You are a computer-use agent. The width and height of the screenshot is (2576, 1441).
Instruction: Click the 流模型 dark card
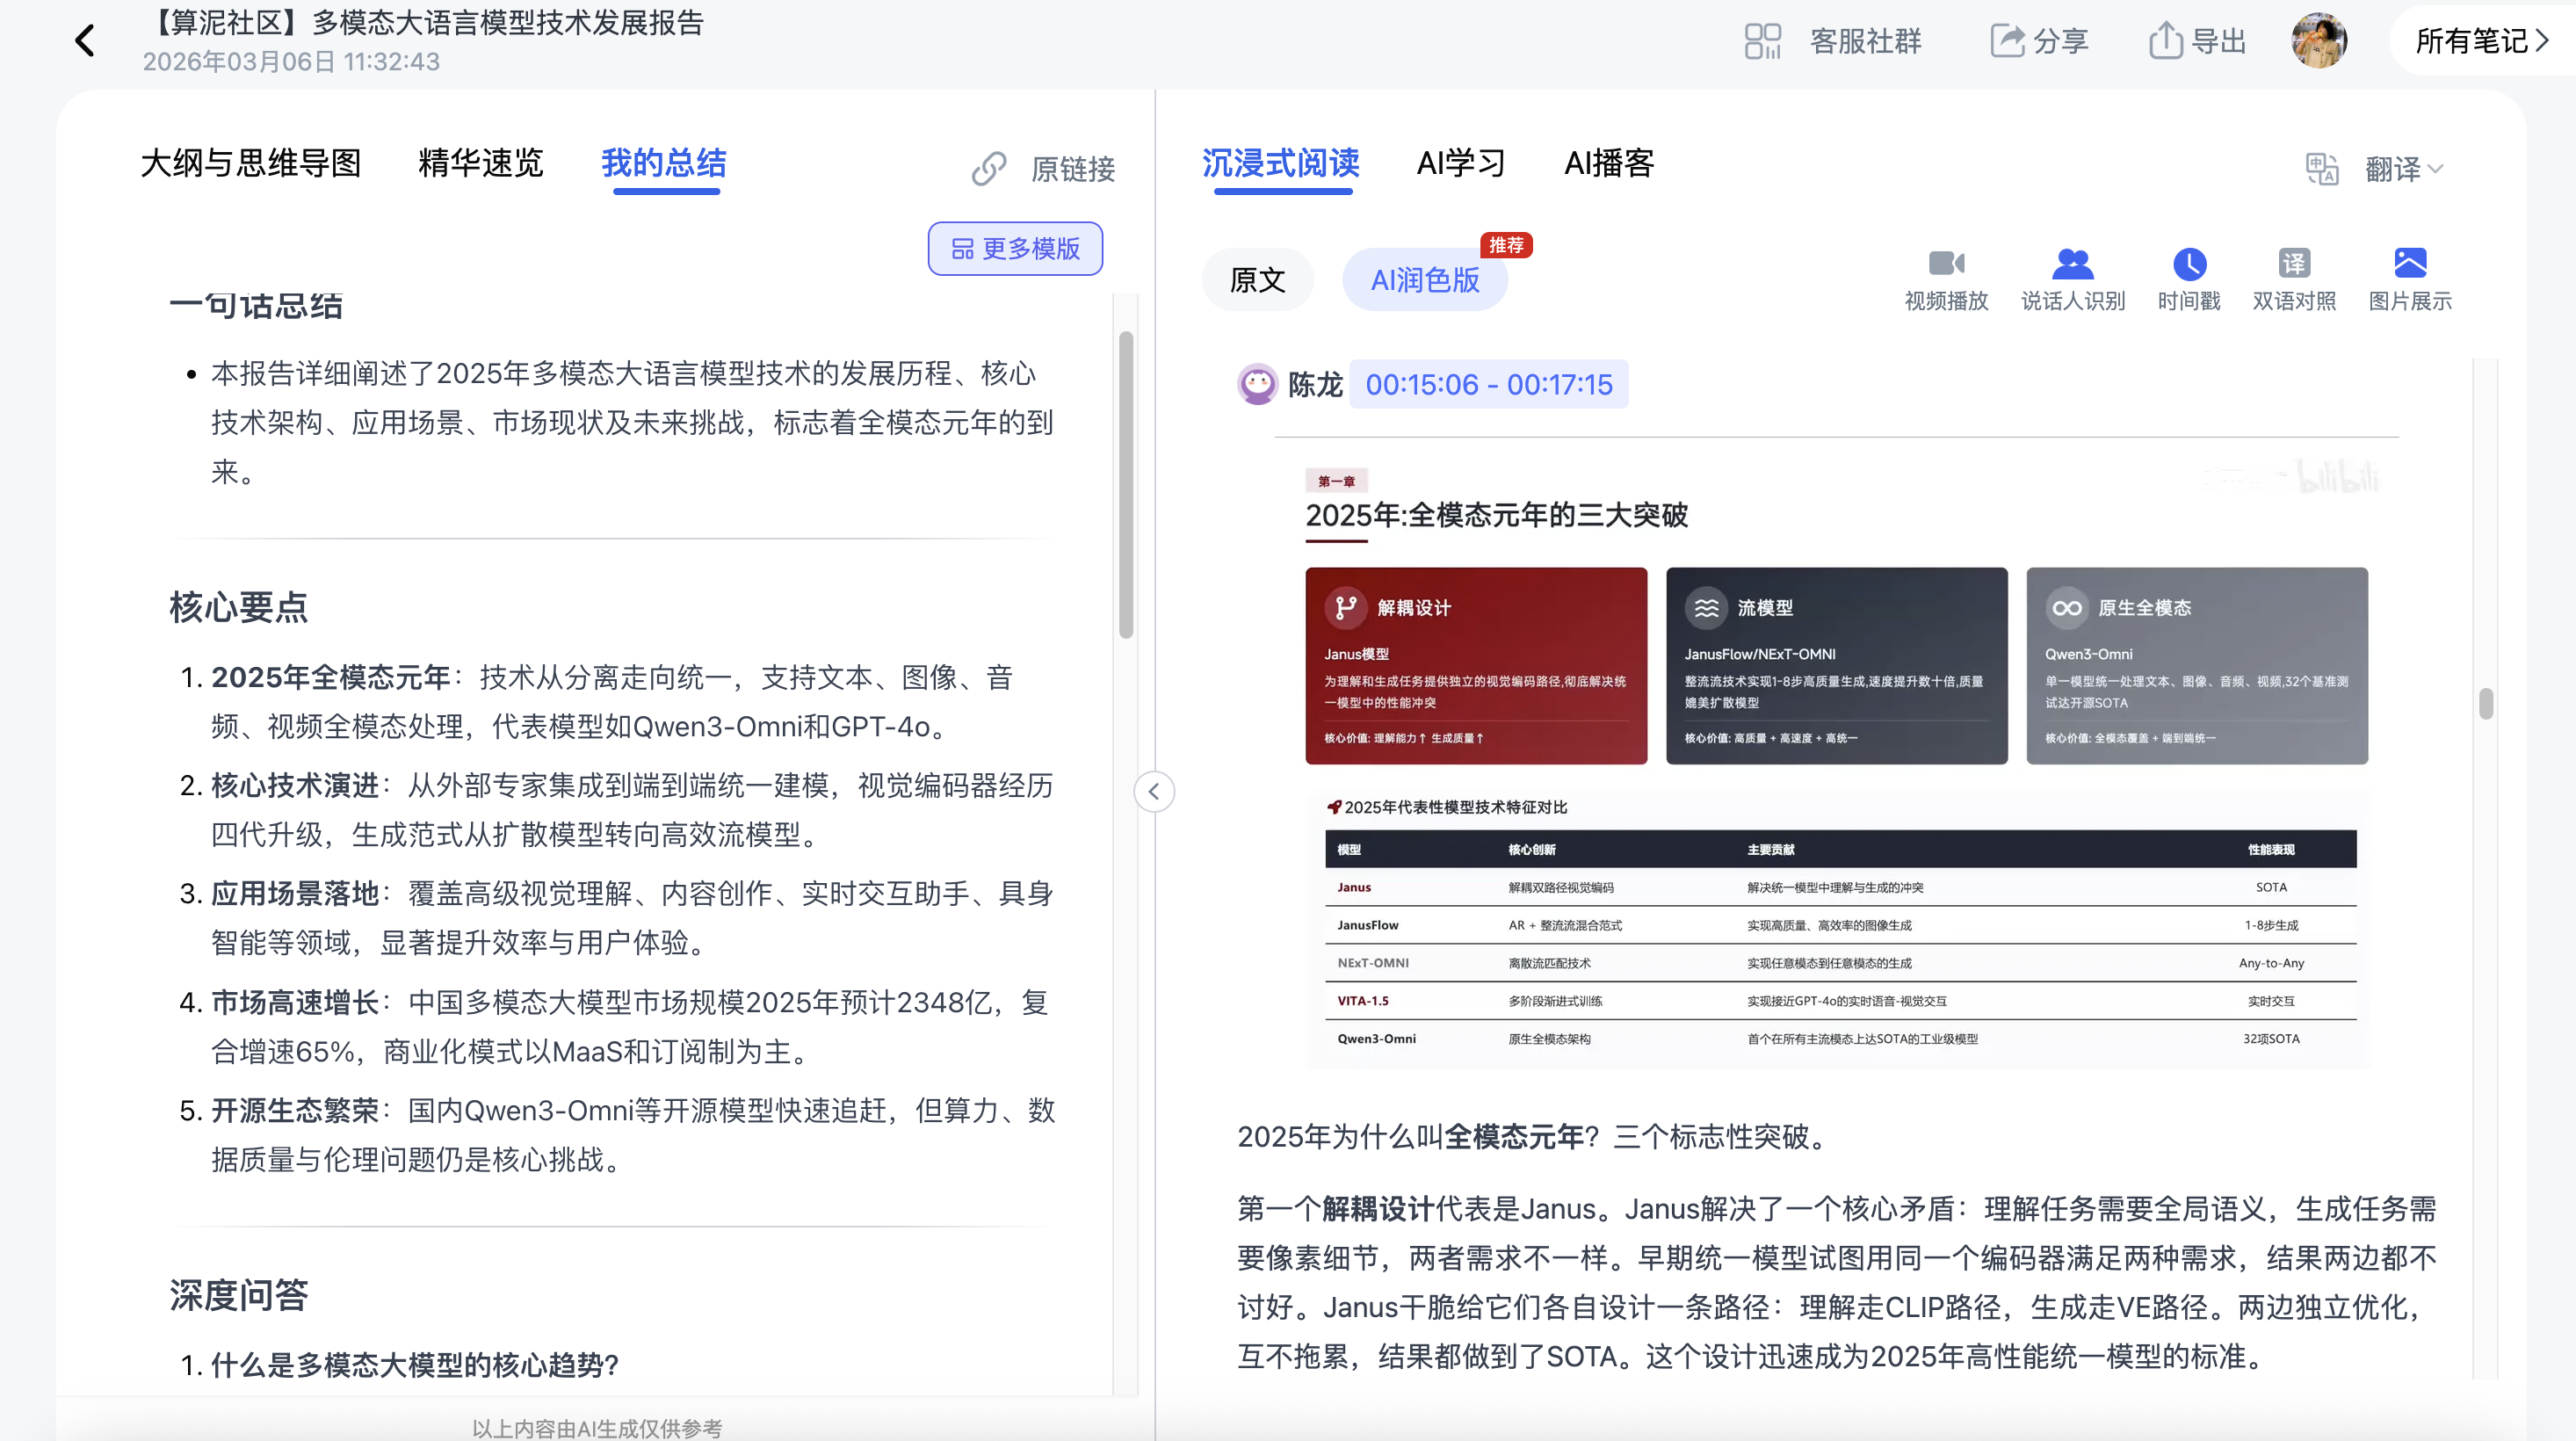click(1836, 666)
